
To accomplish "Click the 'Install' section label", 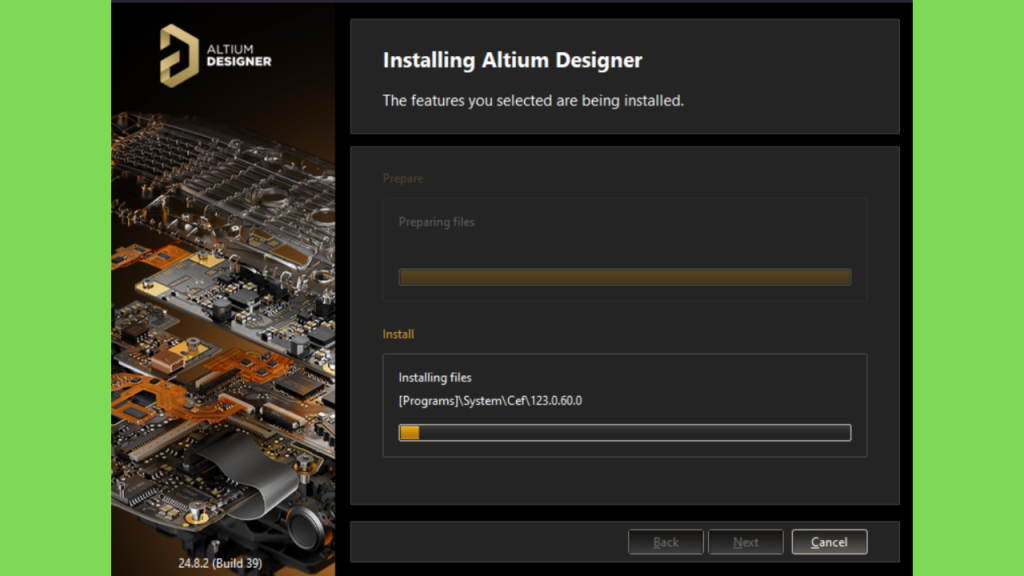I will click(398, 334).
